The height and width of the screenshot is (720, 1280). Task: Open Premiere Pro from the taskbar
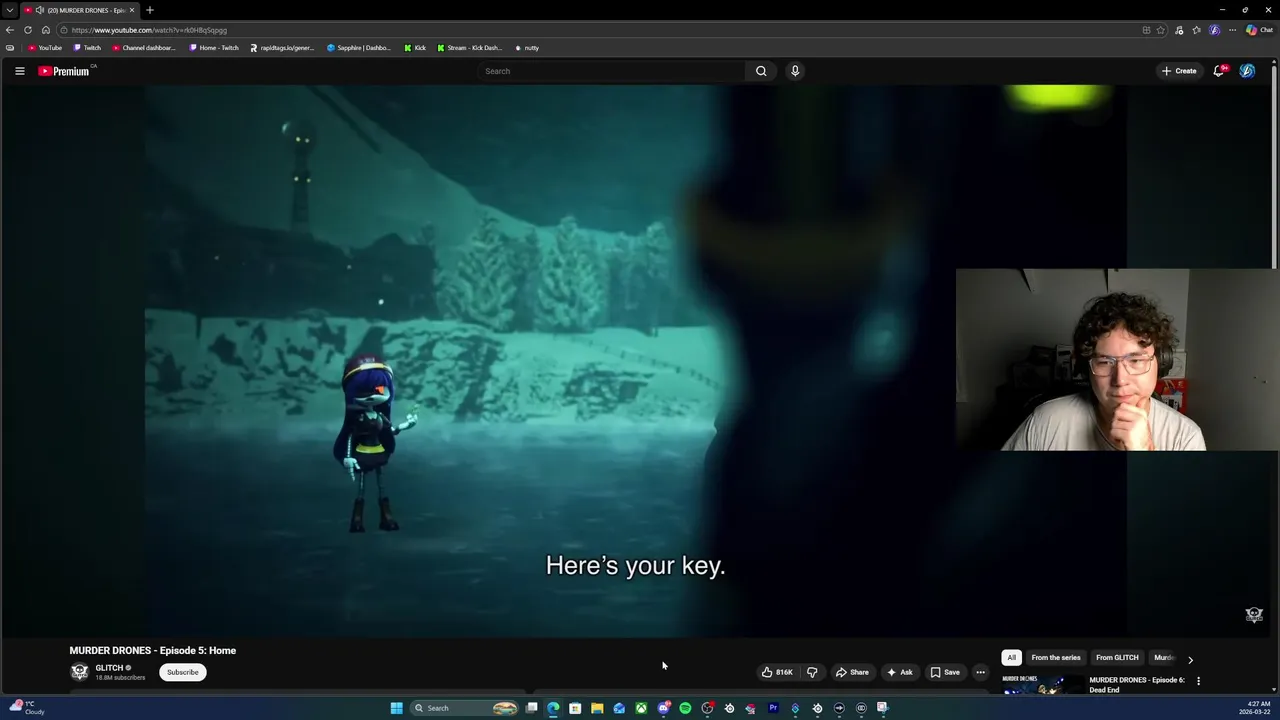pos(773,708)
